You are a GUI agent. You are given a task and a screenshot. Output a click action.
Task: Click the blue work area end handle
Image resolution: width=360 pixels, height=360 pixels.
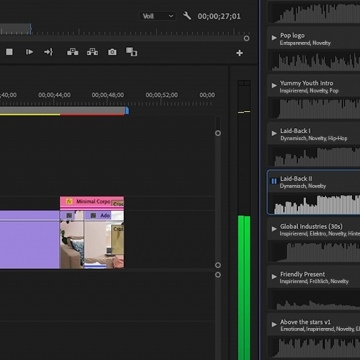pos(127,111)
